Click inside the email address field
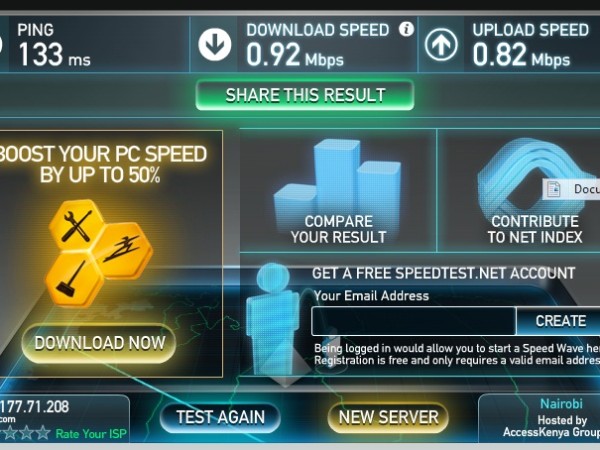The image size is (600, 450). coord(414,321)
